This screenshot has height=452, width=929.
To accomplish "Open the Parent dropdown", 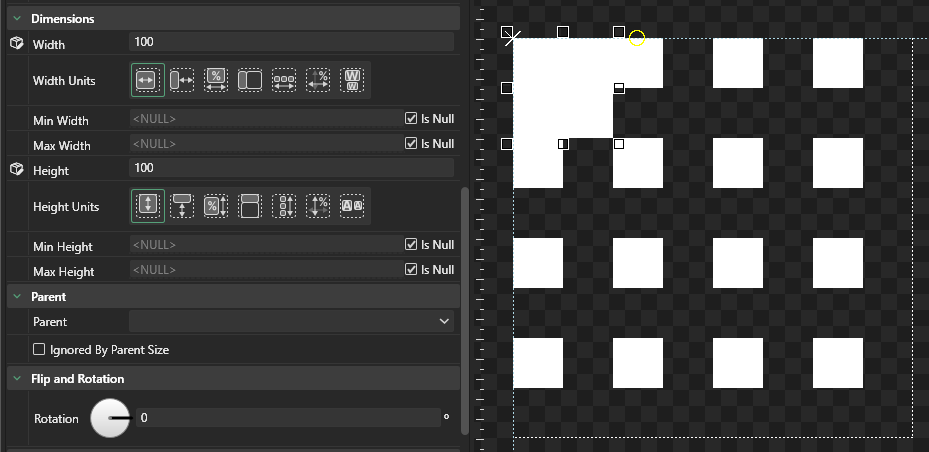I will [444, 322].
